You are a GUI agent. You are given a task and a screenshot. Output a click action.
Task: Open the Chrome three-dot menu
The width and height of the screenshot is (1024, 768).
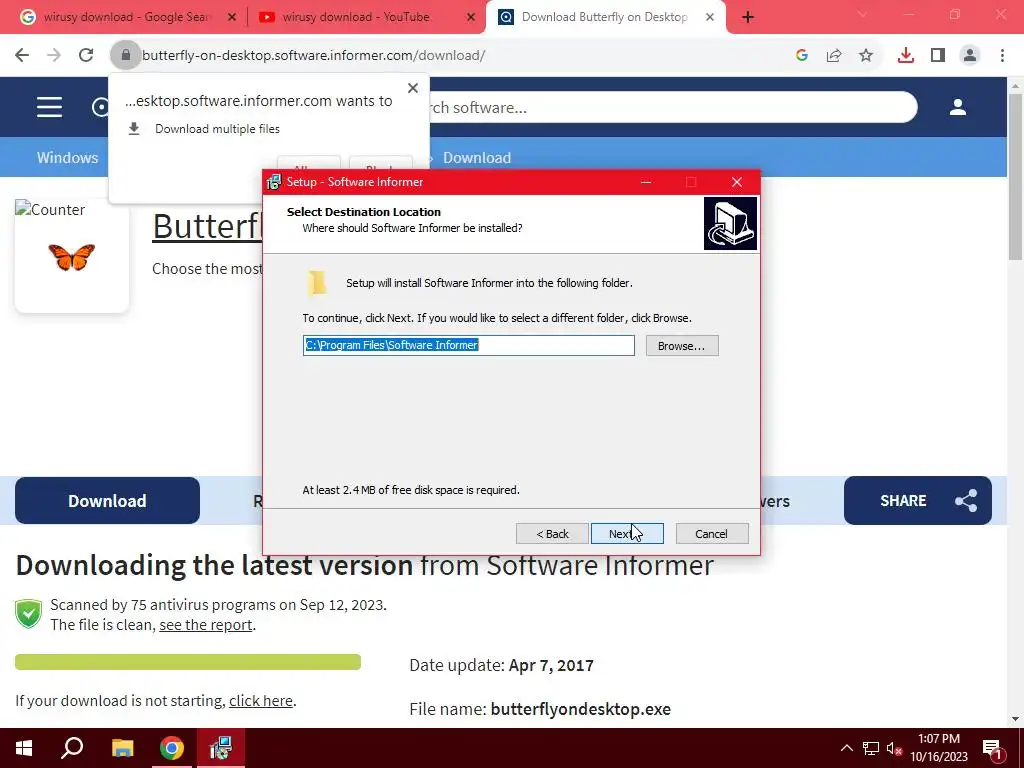(x=1002, y=56)
